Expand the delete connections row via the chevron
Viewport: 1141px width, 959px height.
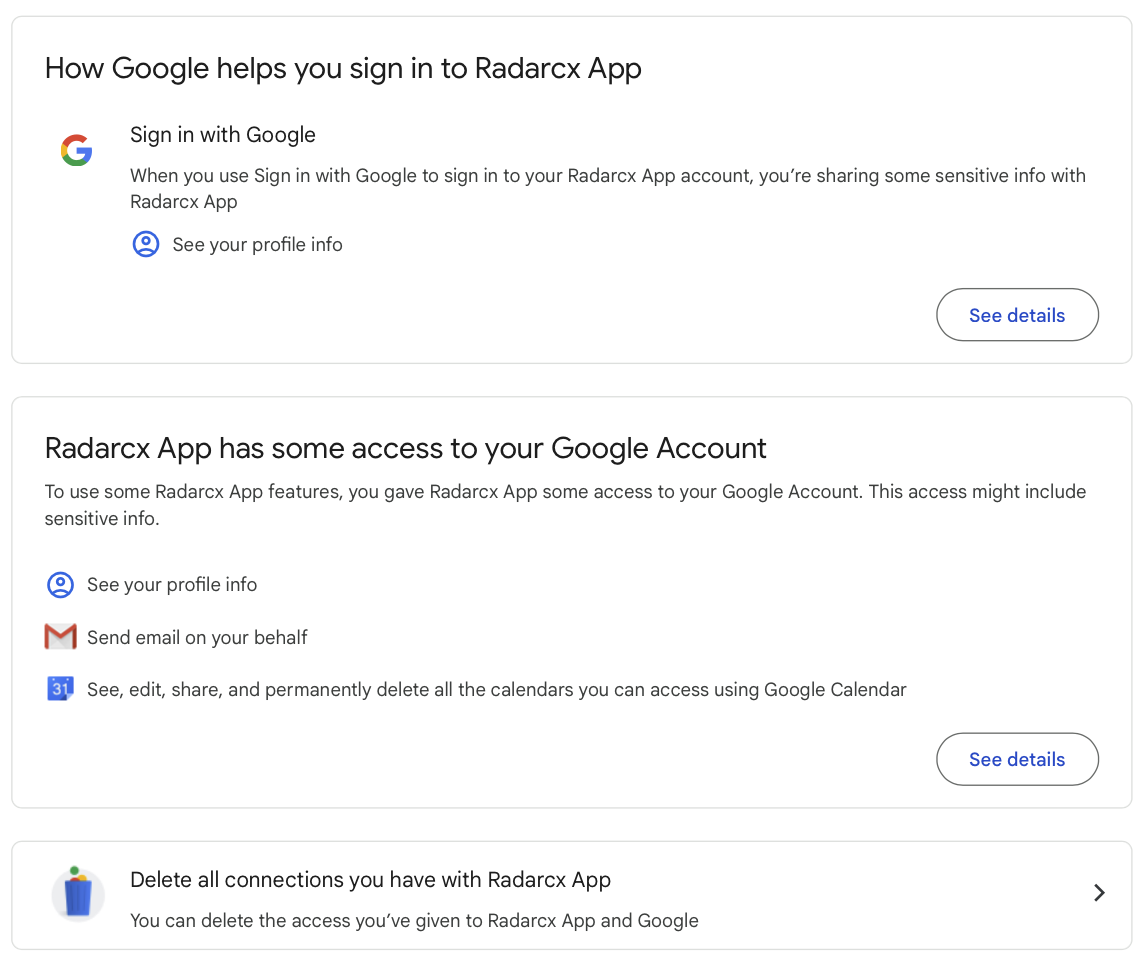(x=1098, y=892)
